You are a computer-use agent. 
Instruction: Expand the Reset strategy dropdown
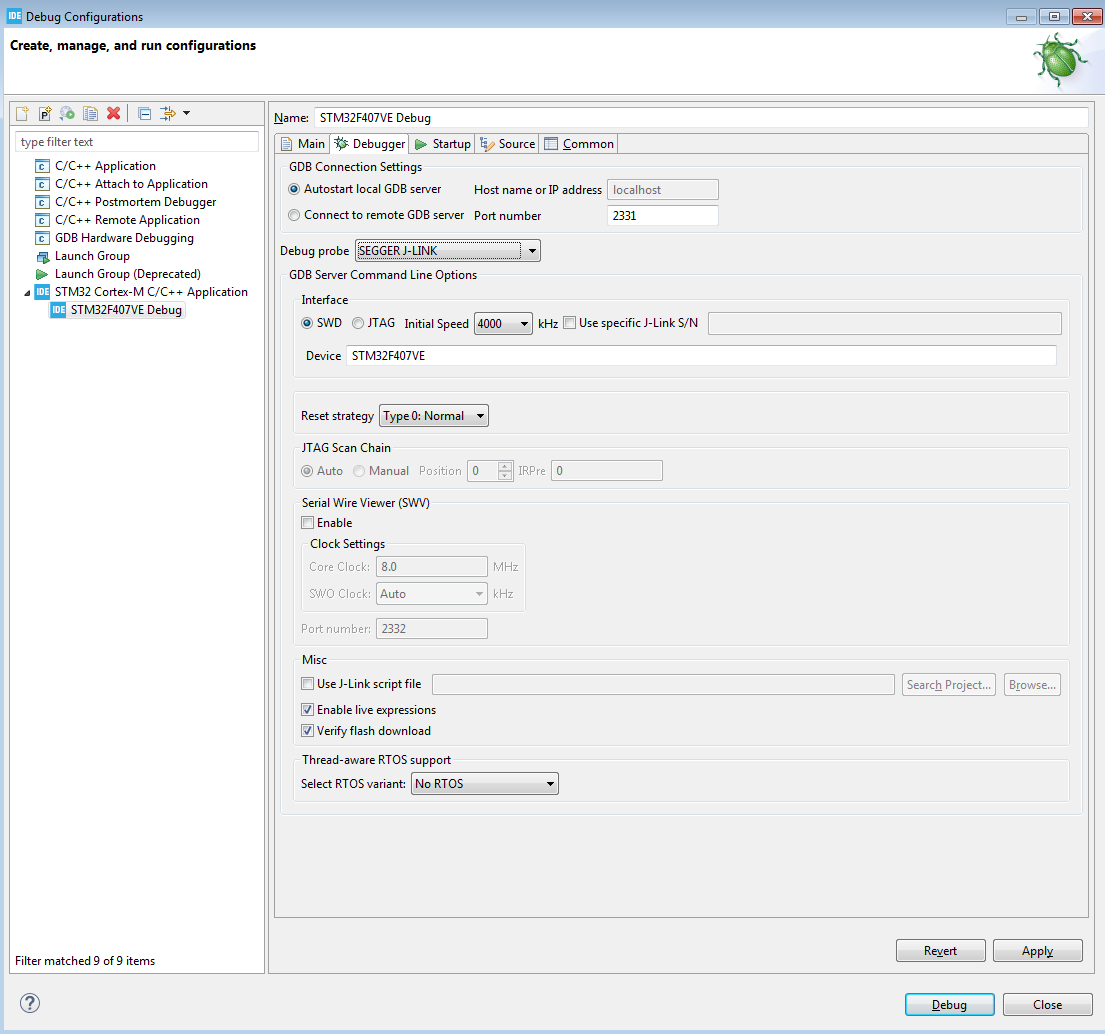tap(434, 416)
